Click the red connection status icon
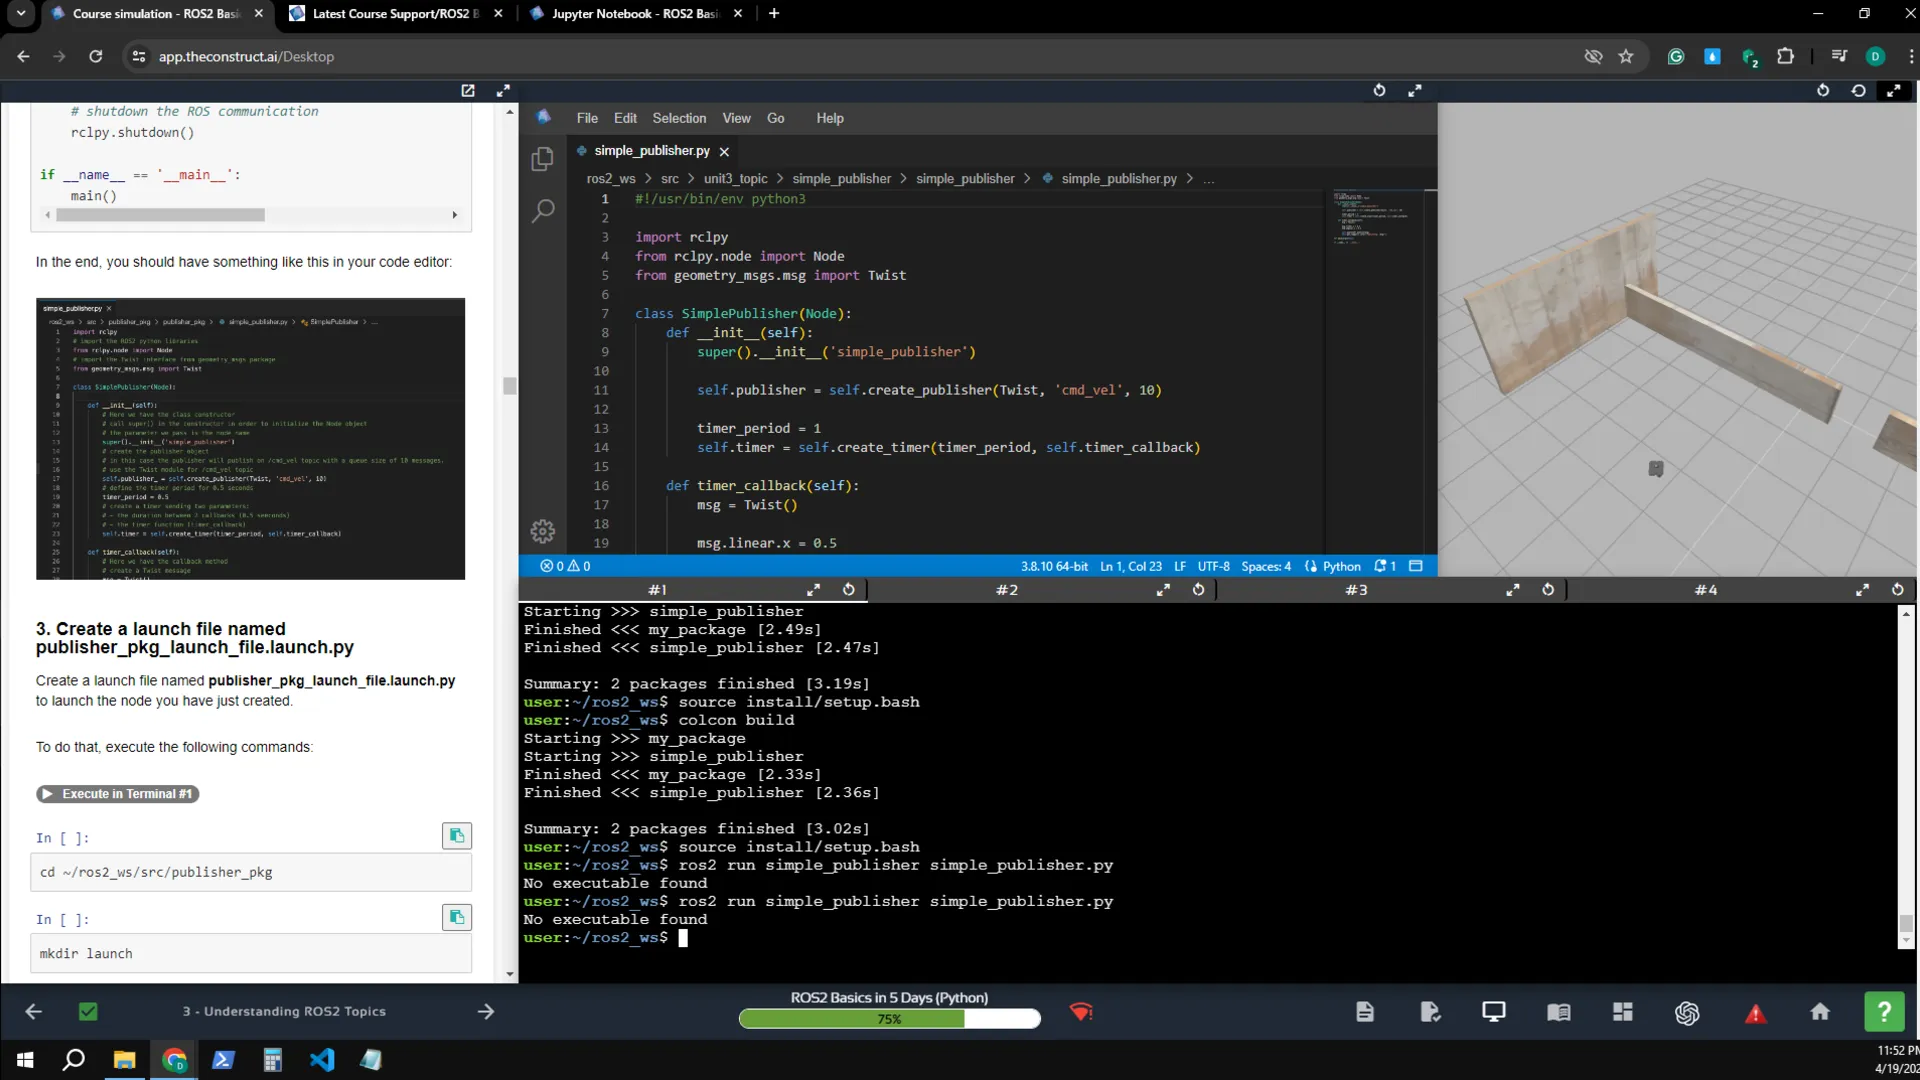Screen dimensions: 1920x1080 (1081, 1012)
